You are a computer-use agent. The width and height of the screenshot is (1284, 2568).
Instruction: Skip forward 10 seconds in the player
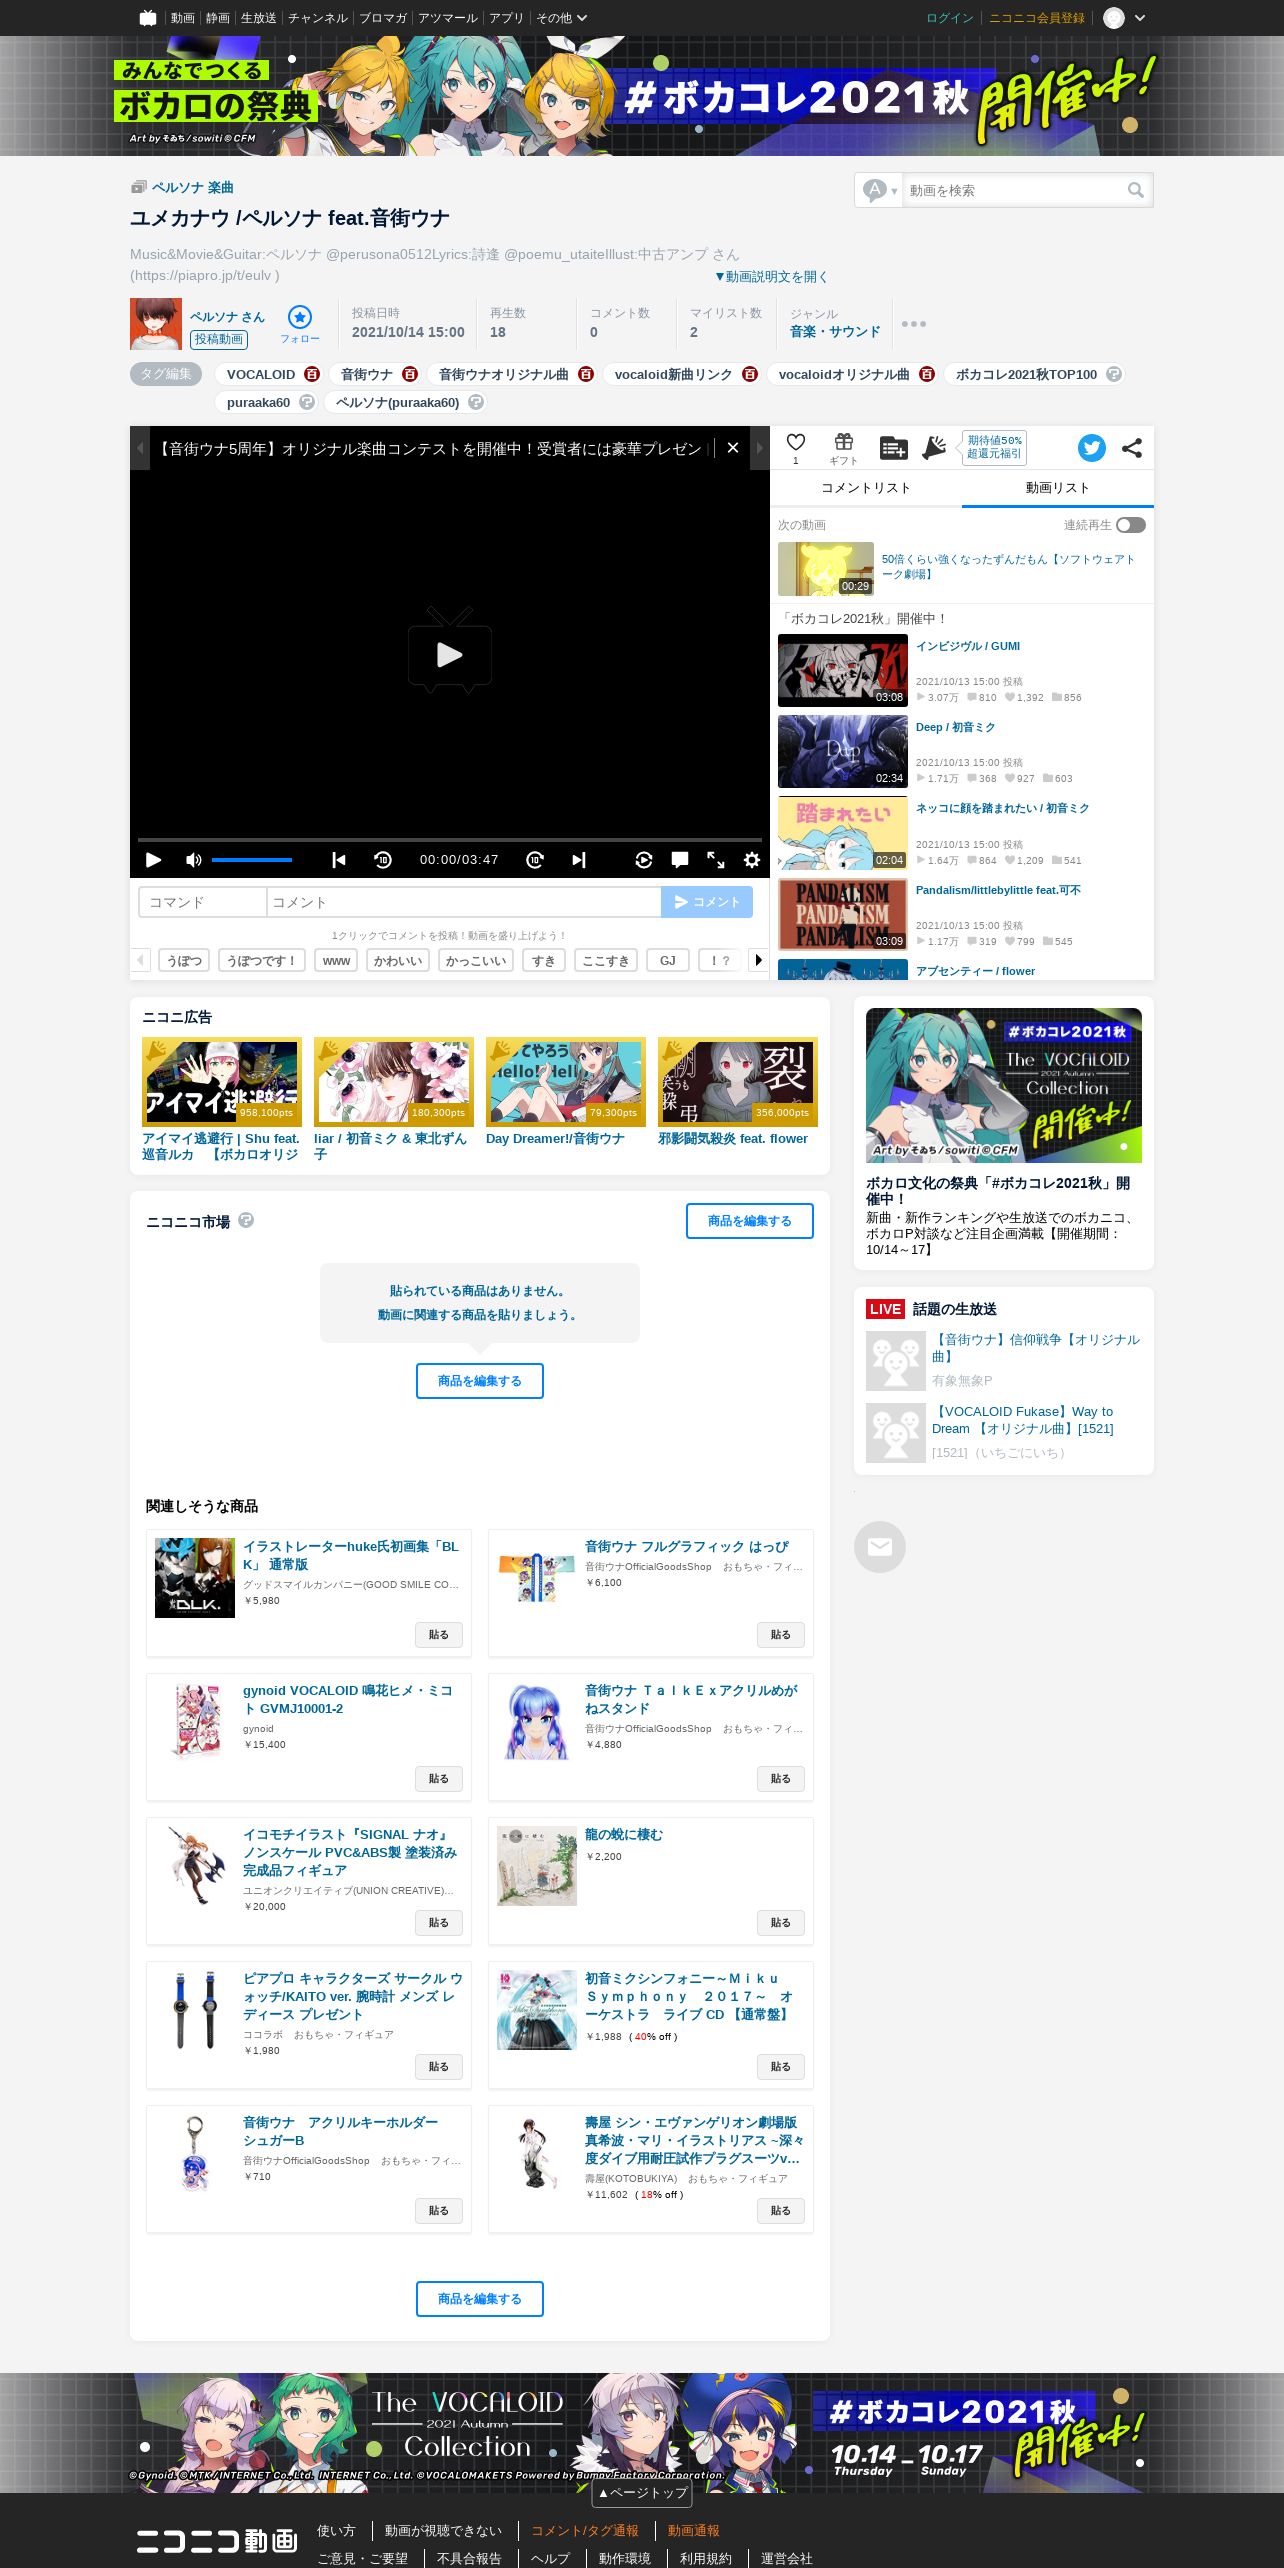(535, 860)
